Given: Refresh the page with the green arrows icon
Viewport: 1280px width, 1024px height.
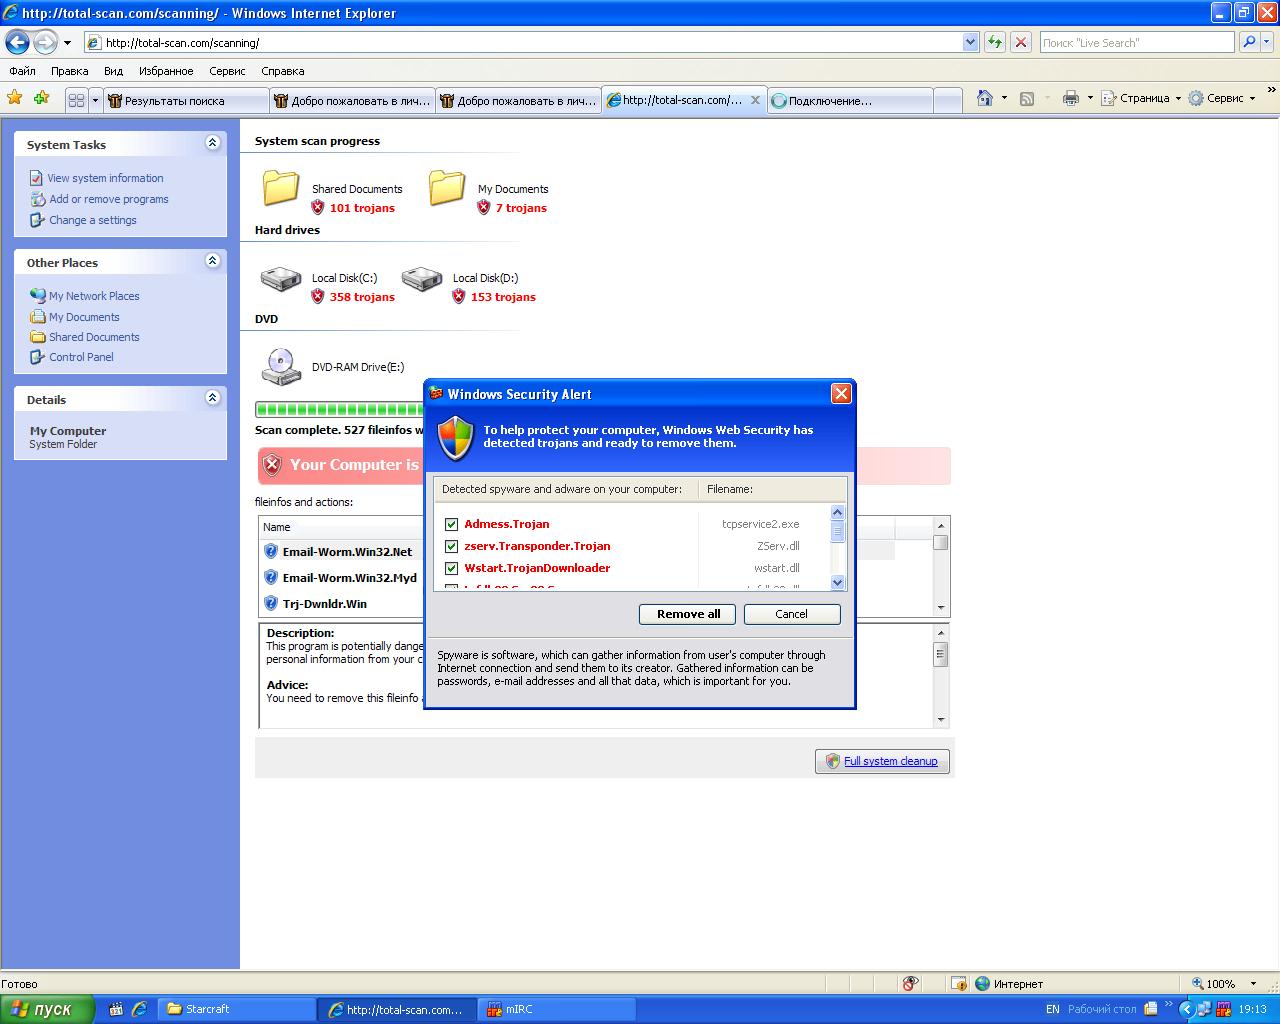Looking at the screenshot, I should pos(995,42).
